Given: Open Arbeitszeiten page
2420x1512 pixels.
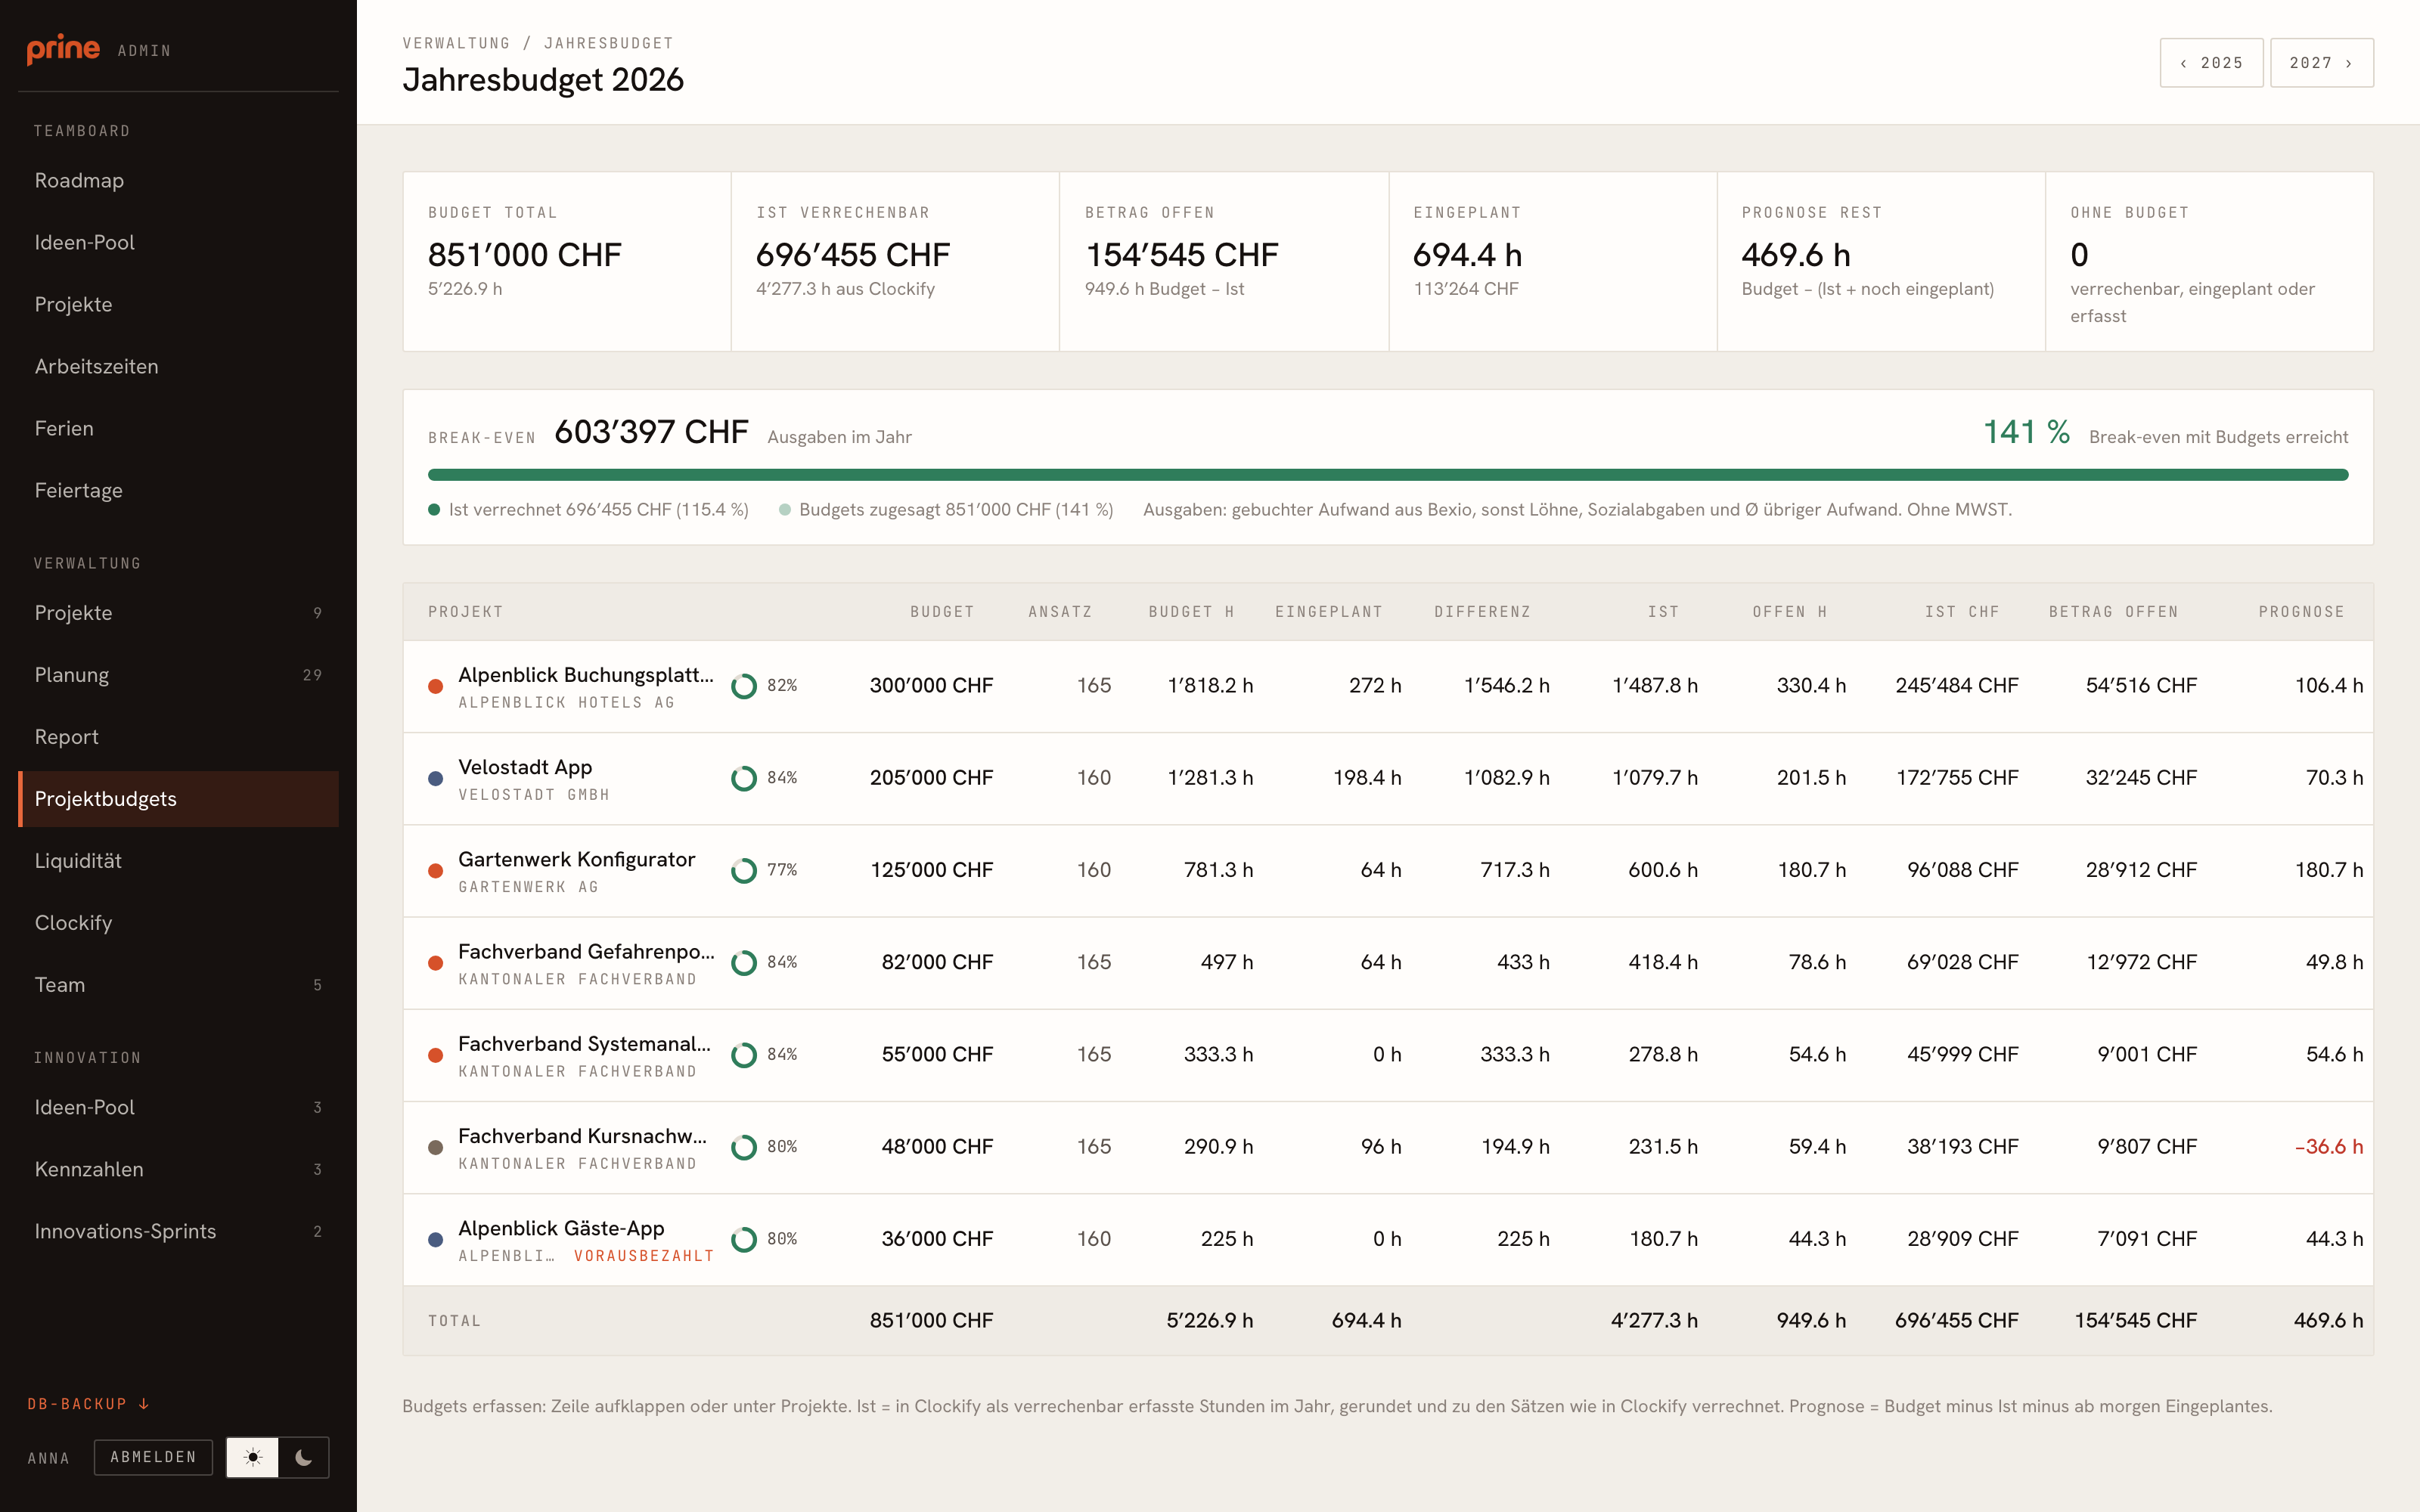Looking at the screenshot, I should 178,367.
